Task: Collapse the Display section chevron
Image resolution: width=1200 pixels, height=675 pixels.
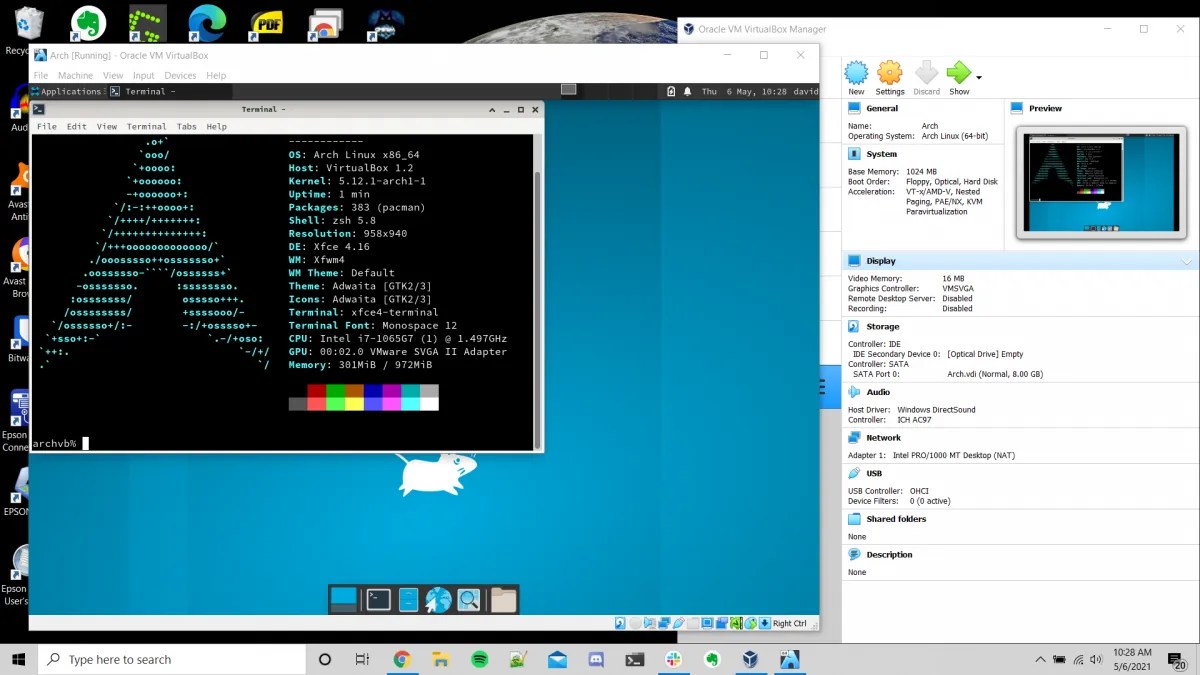Action: tap(1187, 261)
